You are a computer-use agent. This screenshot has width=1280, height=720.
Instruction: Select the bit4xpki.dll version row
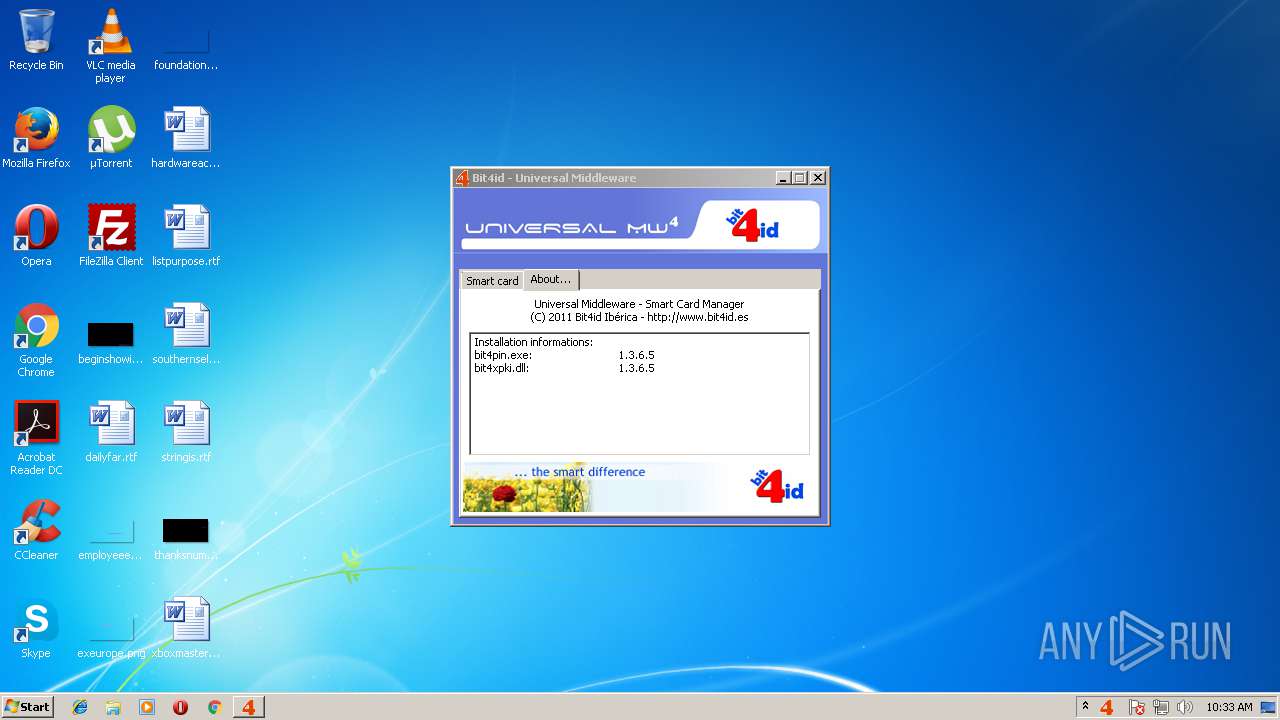coord(564,368)
